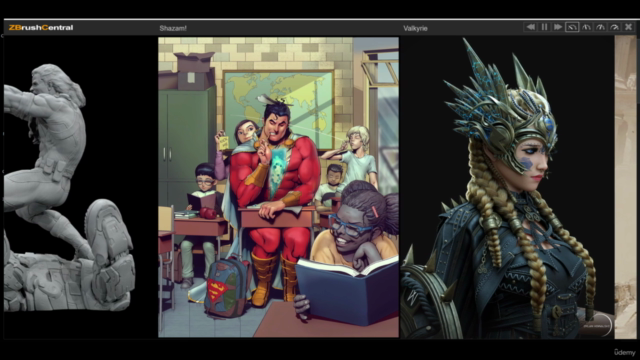Open the Valkyrie character render
This screenshot has height=360, width=640.
click(x=507, y=187)
